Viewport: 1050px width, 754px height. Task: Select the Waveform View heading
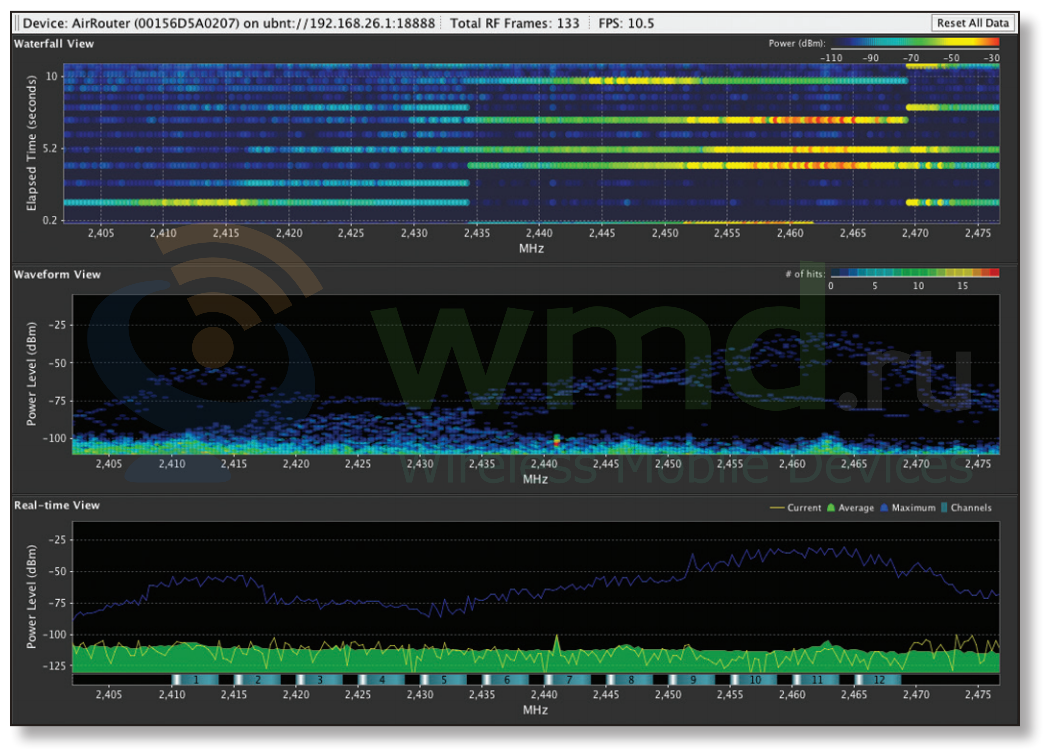(58, 275)
